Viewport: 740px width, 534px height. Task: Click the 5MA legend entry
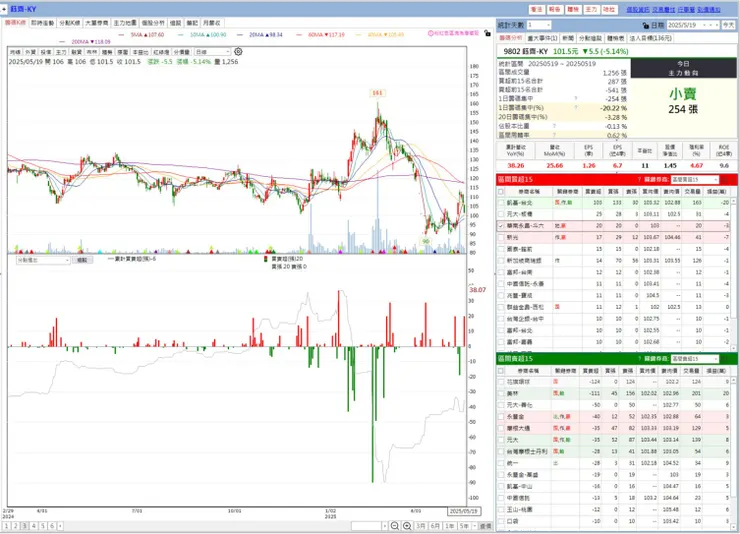[141, 34]
